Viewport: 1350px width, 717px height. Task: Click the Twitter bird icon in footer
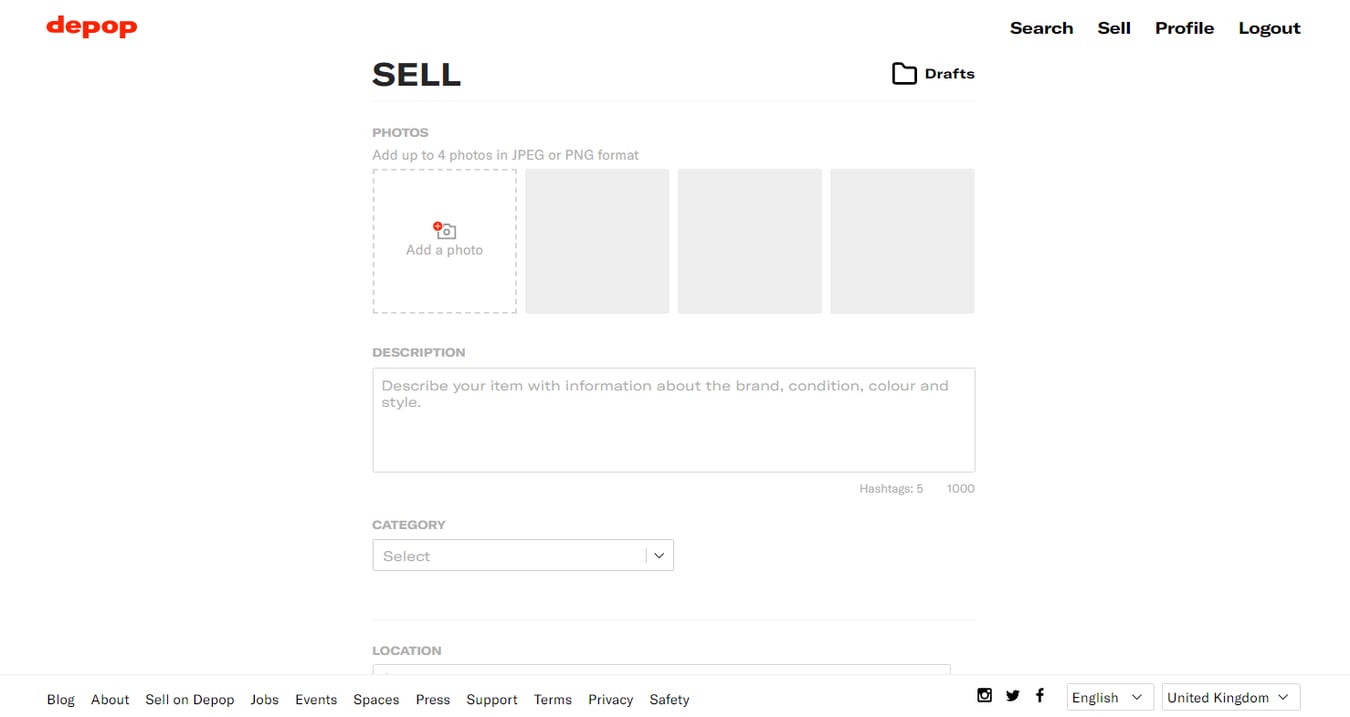1013,695
